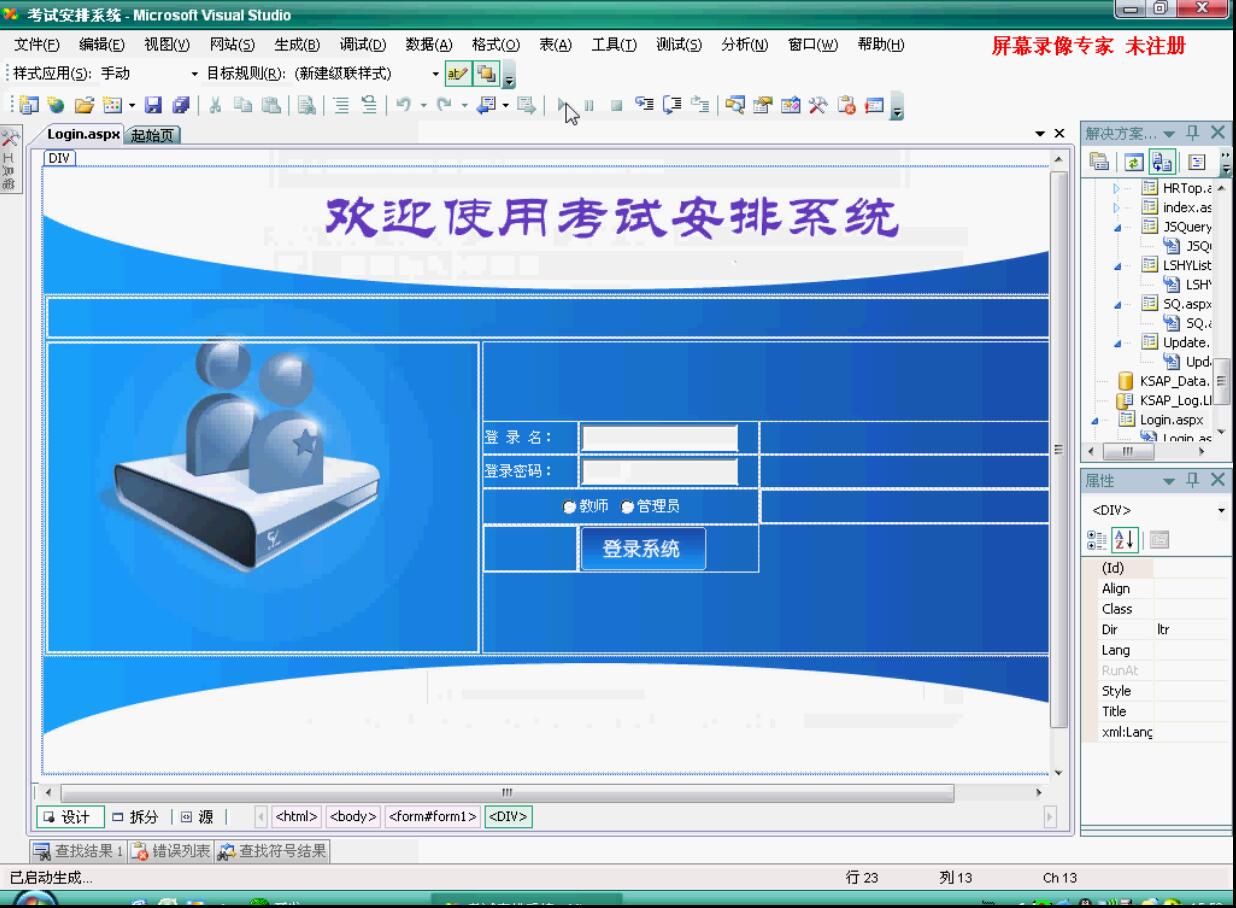Click the Pause debugging icon
This screenshot has width=1236, height=908.
pos(589,105)
